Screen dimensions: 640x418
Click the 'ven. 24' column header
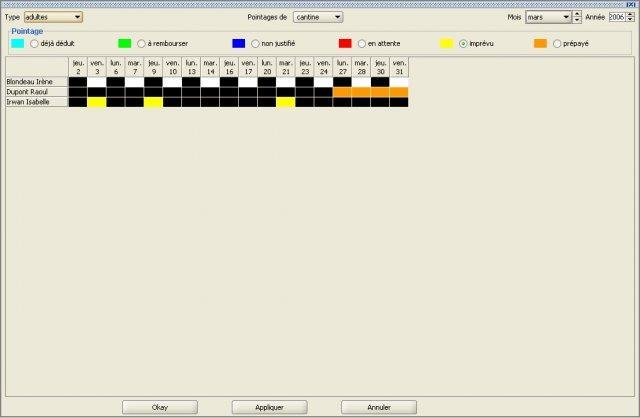point(324,67)
